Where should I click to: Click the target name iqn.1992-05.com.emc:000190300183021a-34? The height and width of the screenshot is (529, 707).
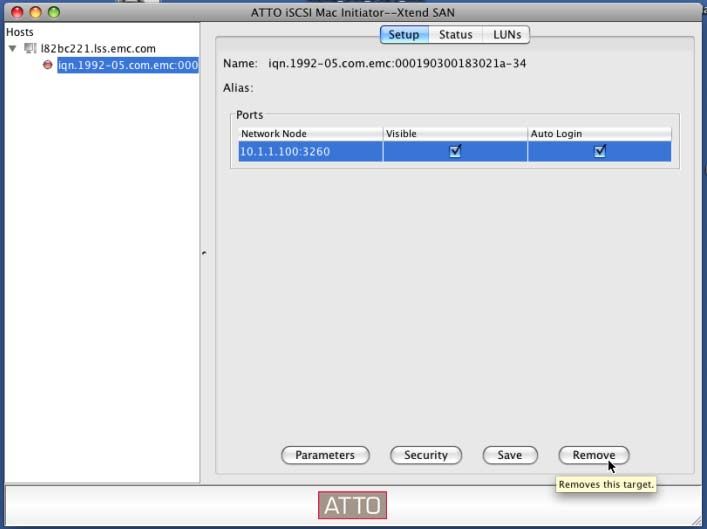coord(397,63)
